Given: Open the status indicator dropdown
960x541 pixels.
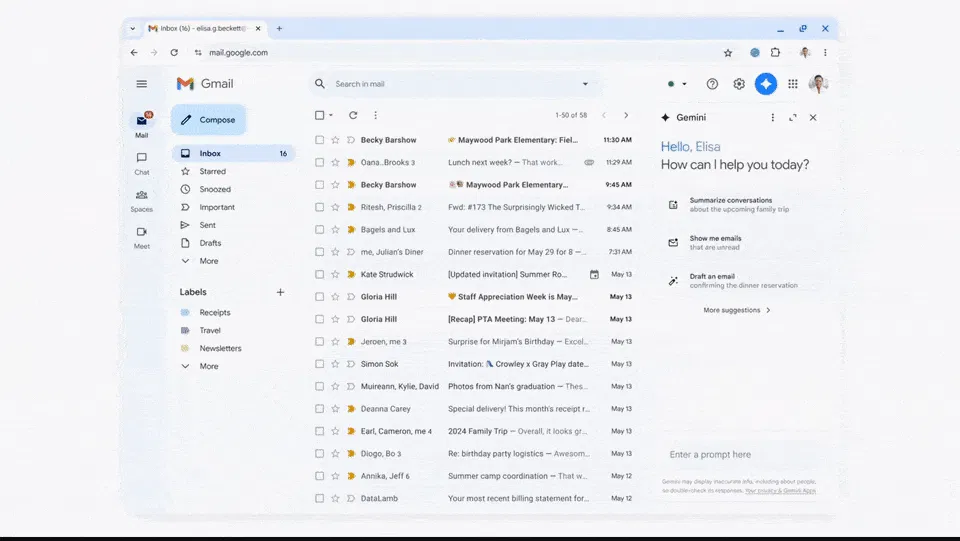Looking at the screenshot, I should coord(677,84).
